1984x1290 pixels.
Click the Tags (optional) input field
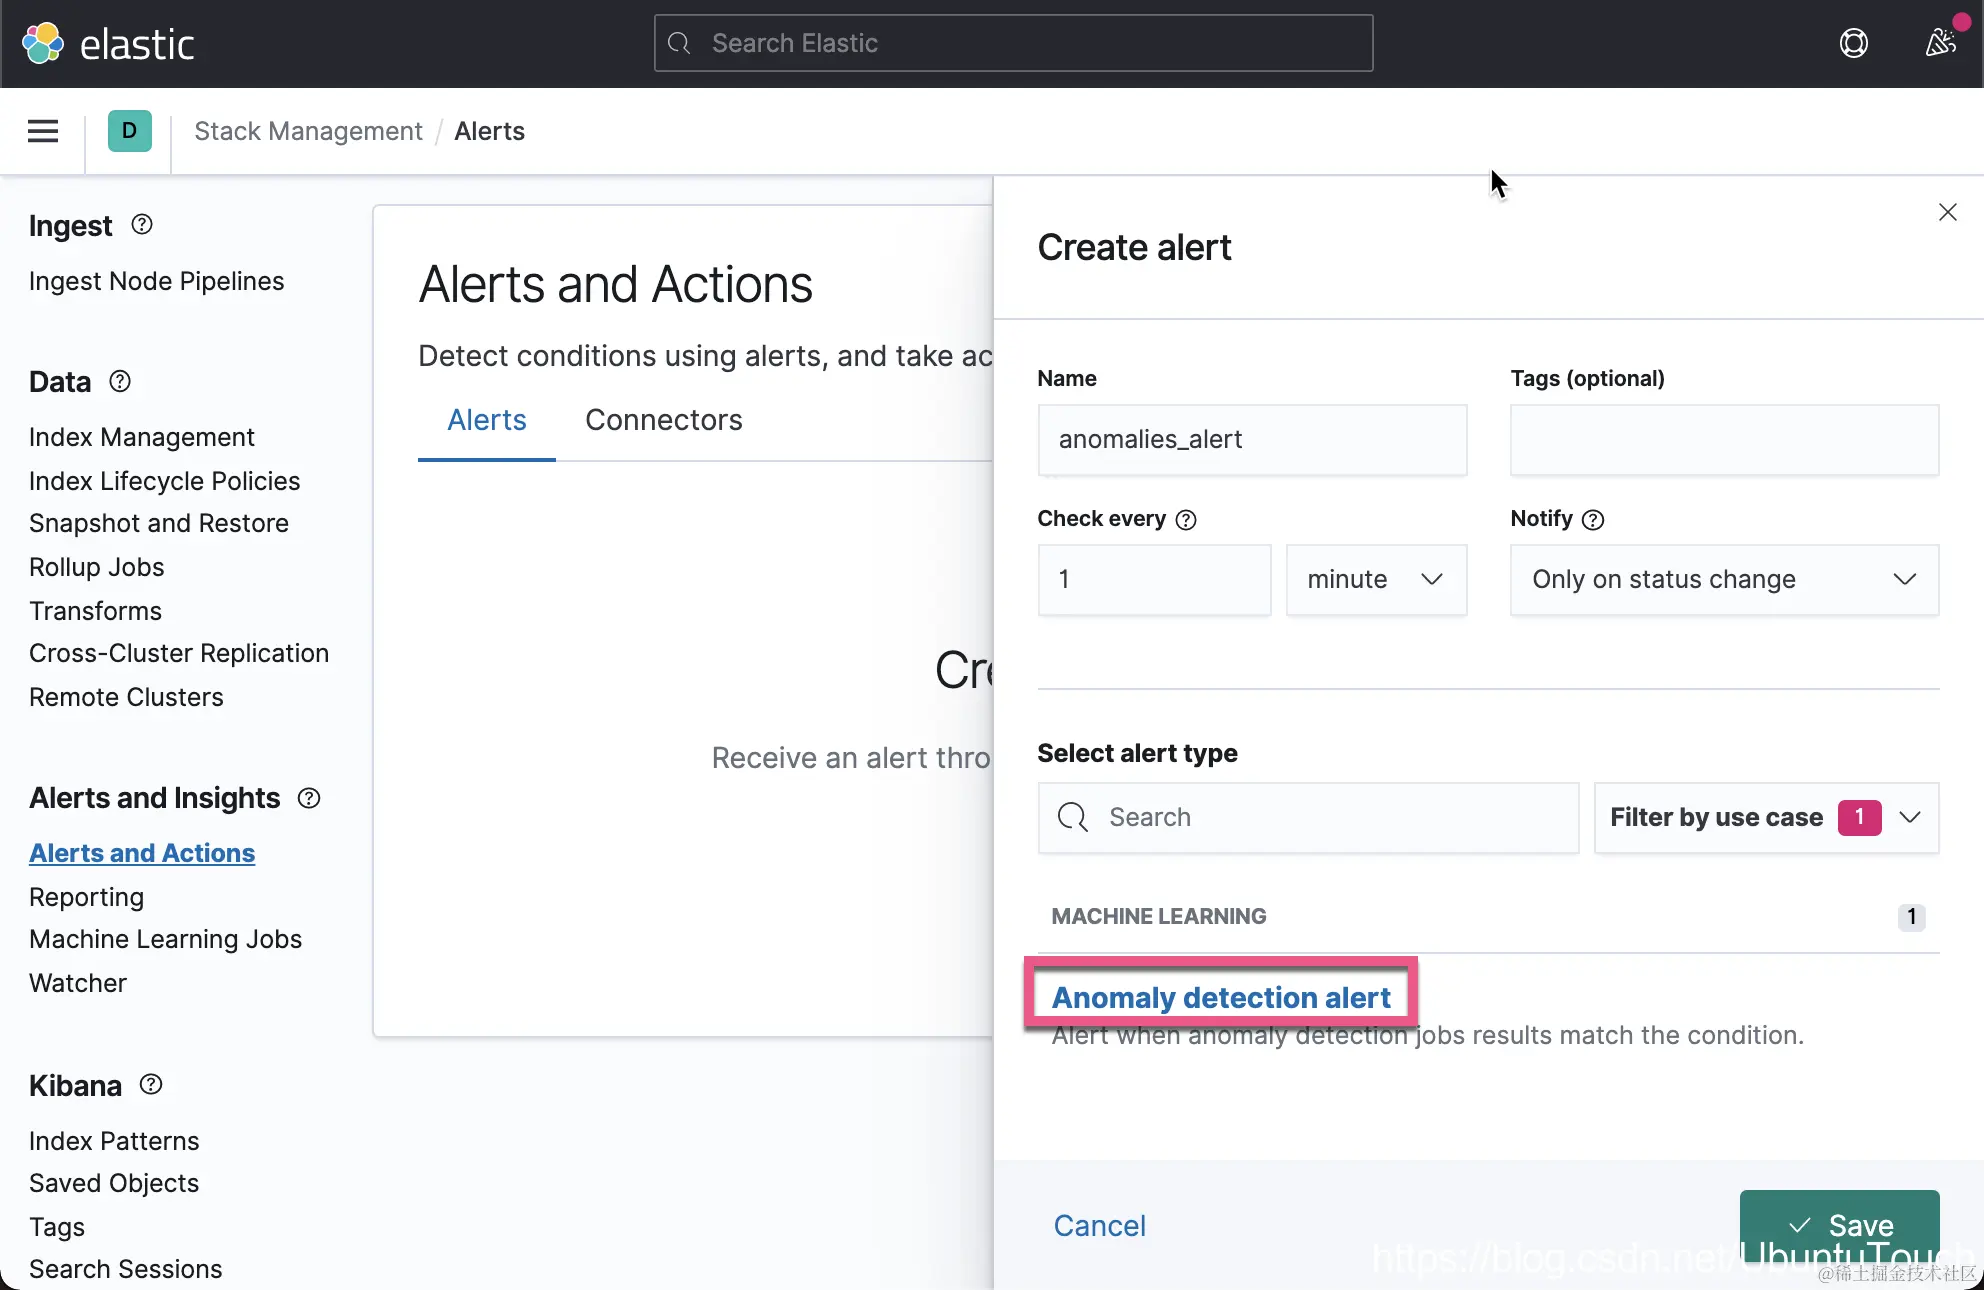coord(1724,440)
